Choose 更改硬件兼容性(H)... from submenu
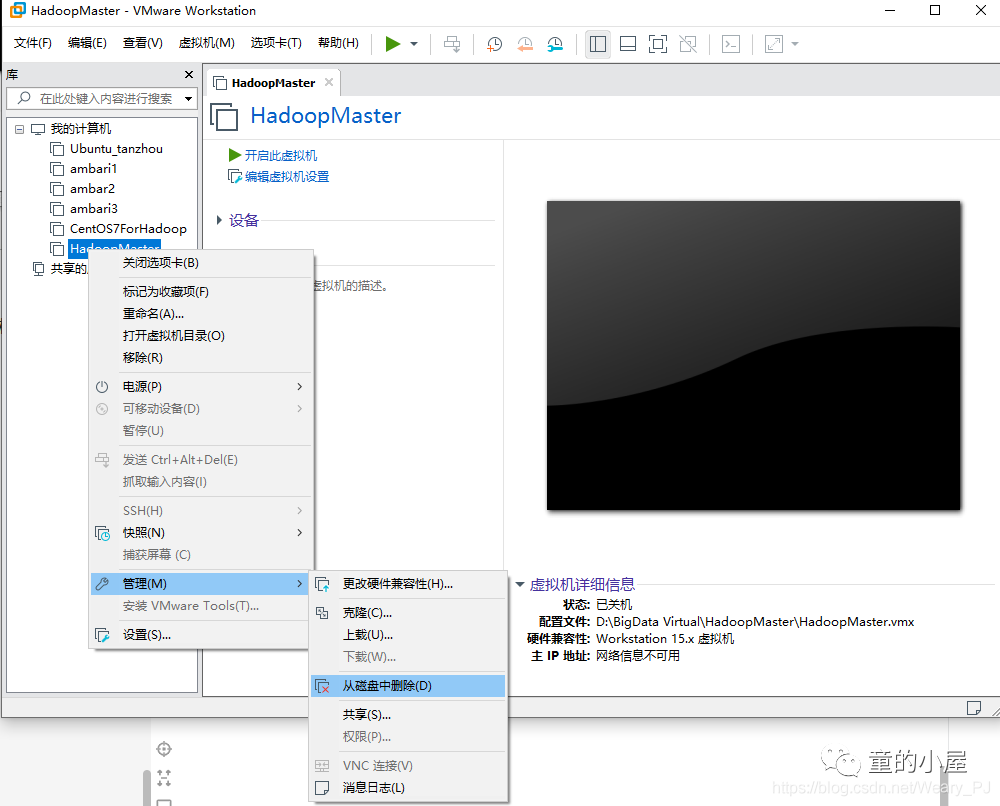The image size is (1000, 806). (408, 583)
